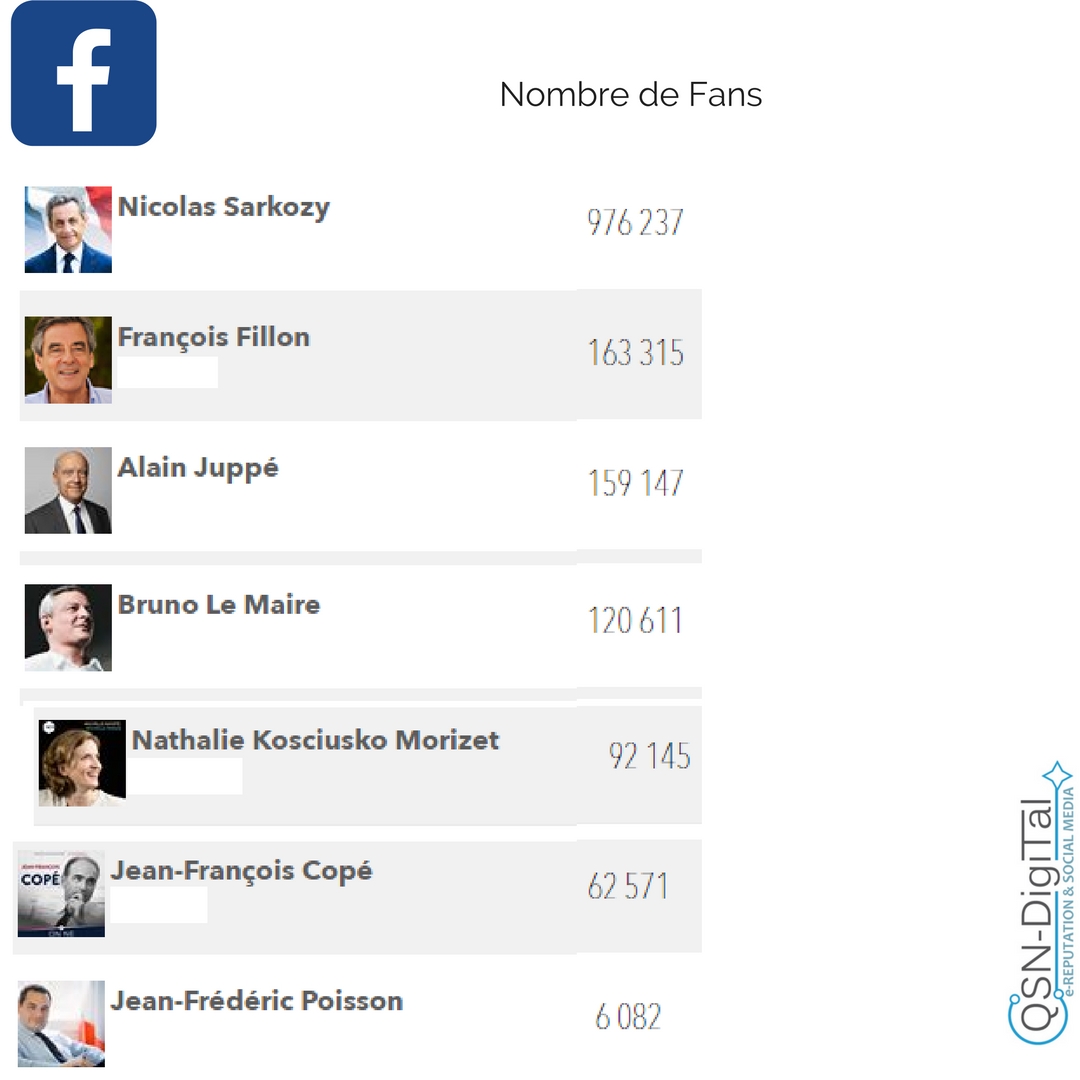1080x1080 pixels.
Task: Click Sarkozy's 976 237 fan count
Action: click(635, 222)
